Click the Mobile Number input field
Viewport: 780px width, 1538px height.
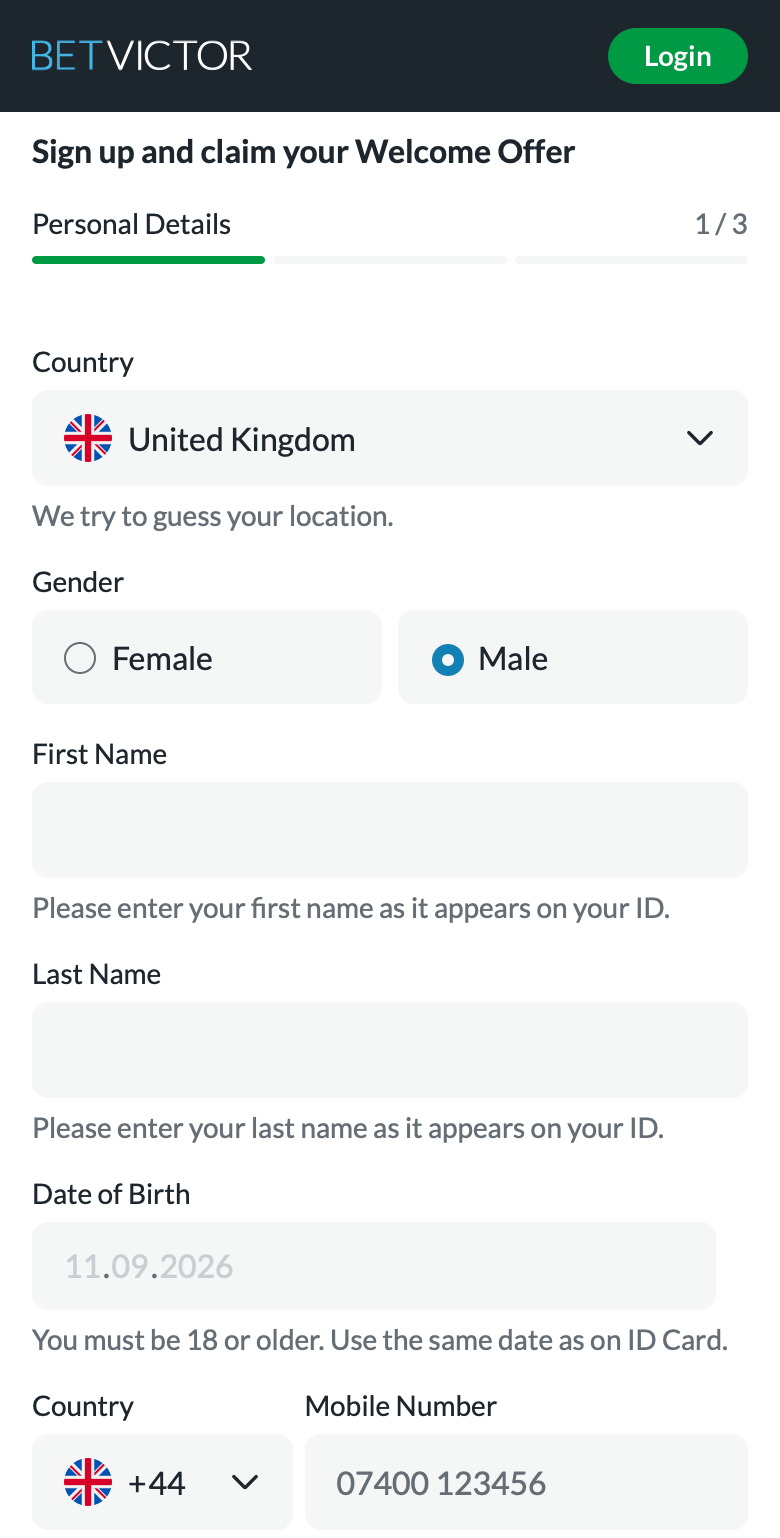(526, 1482)
